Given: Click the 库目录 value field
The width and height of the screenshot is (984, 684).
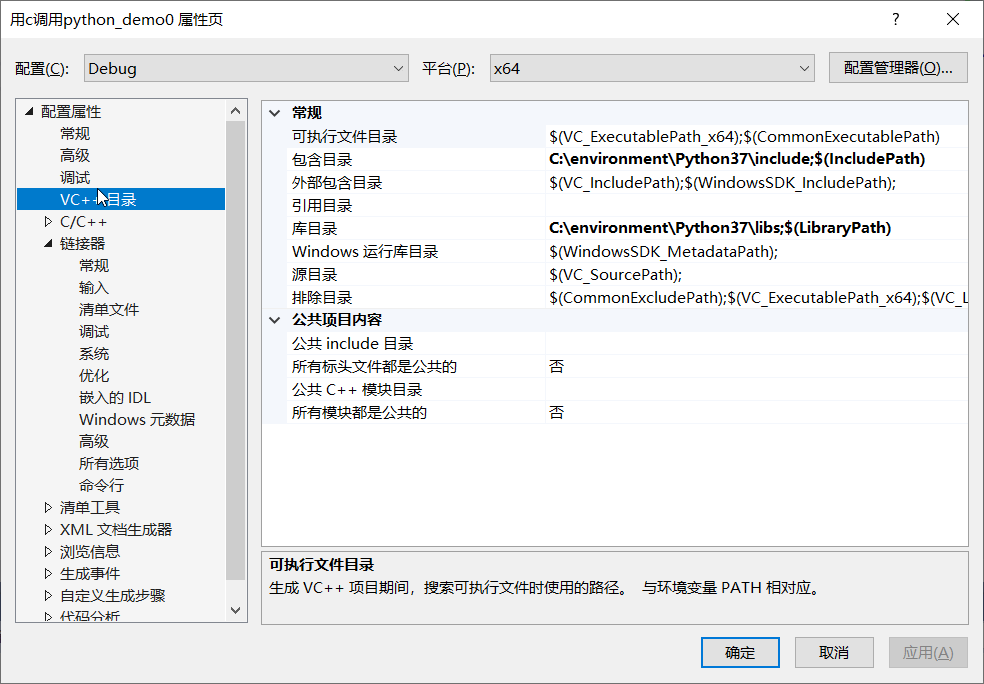Looking at the screenshot, I should coord(720,228).
